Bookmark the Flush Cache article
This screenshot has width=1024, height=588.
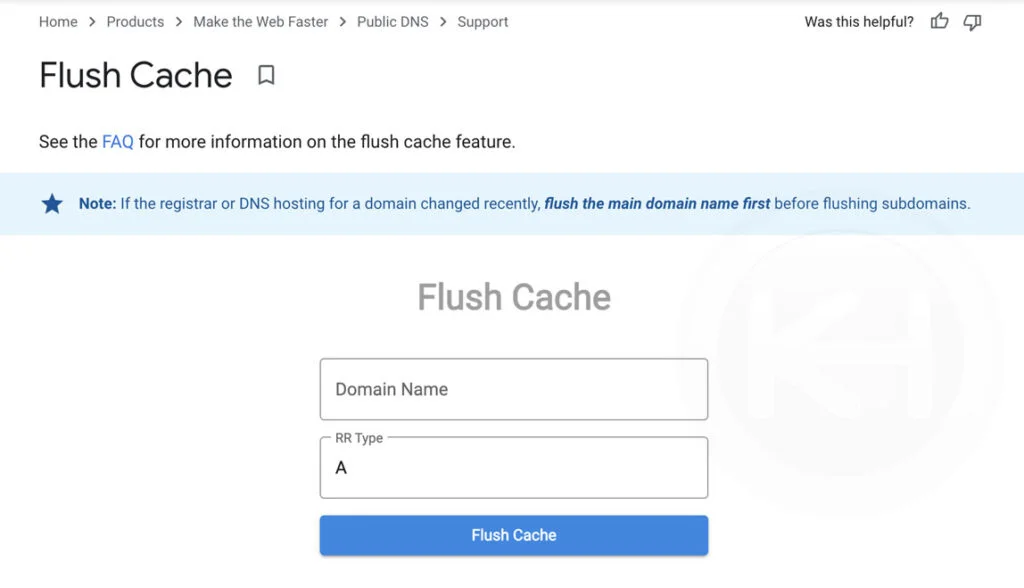[x=266, y=75]
